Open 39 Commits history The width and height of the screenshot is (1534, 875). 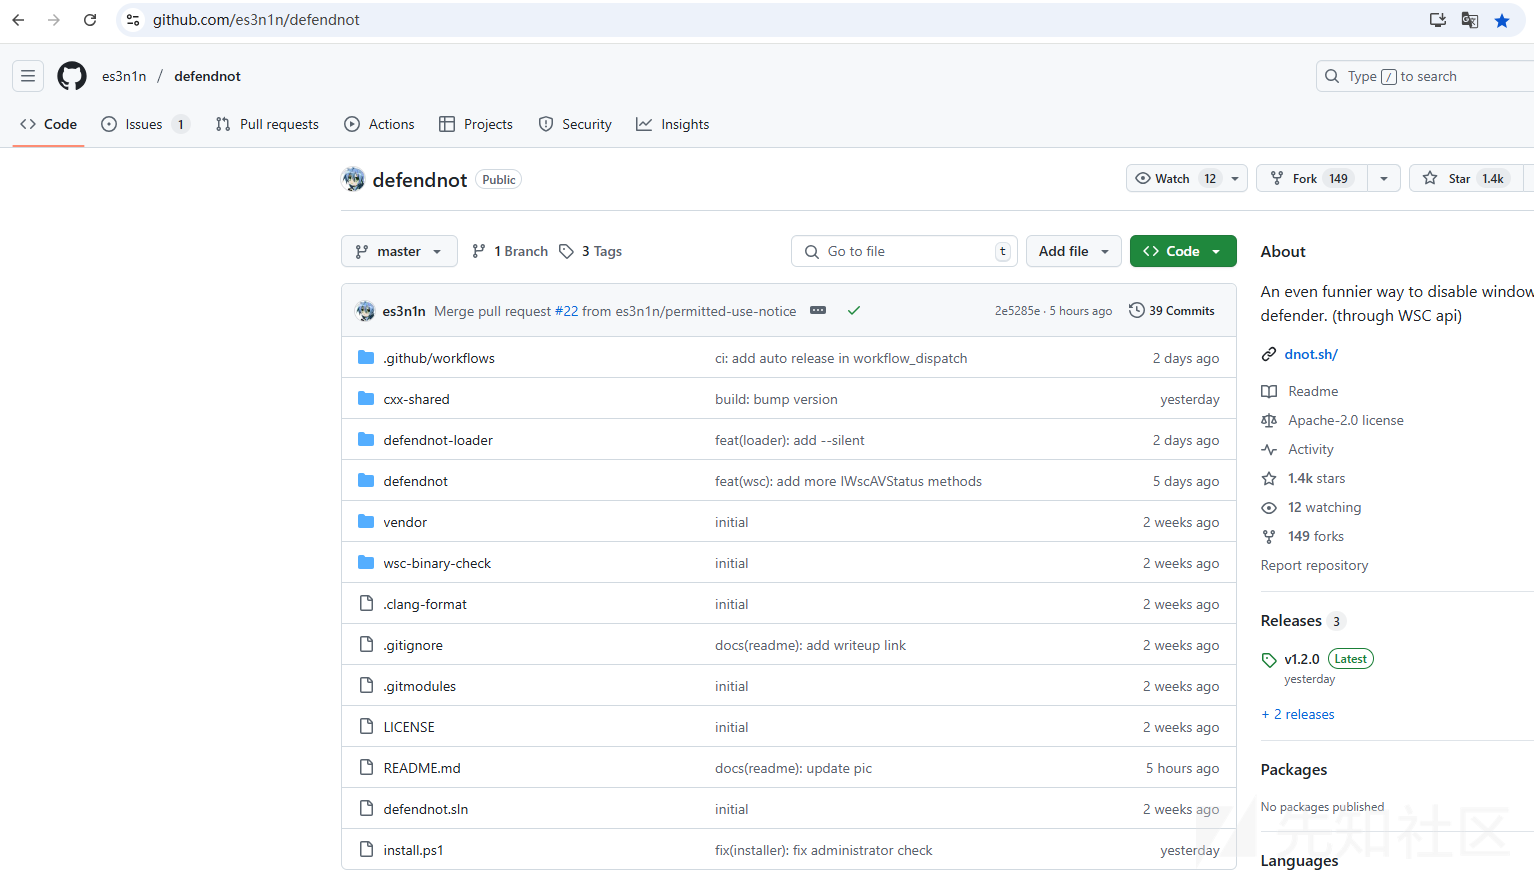(x=1172, y=311)
